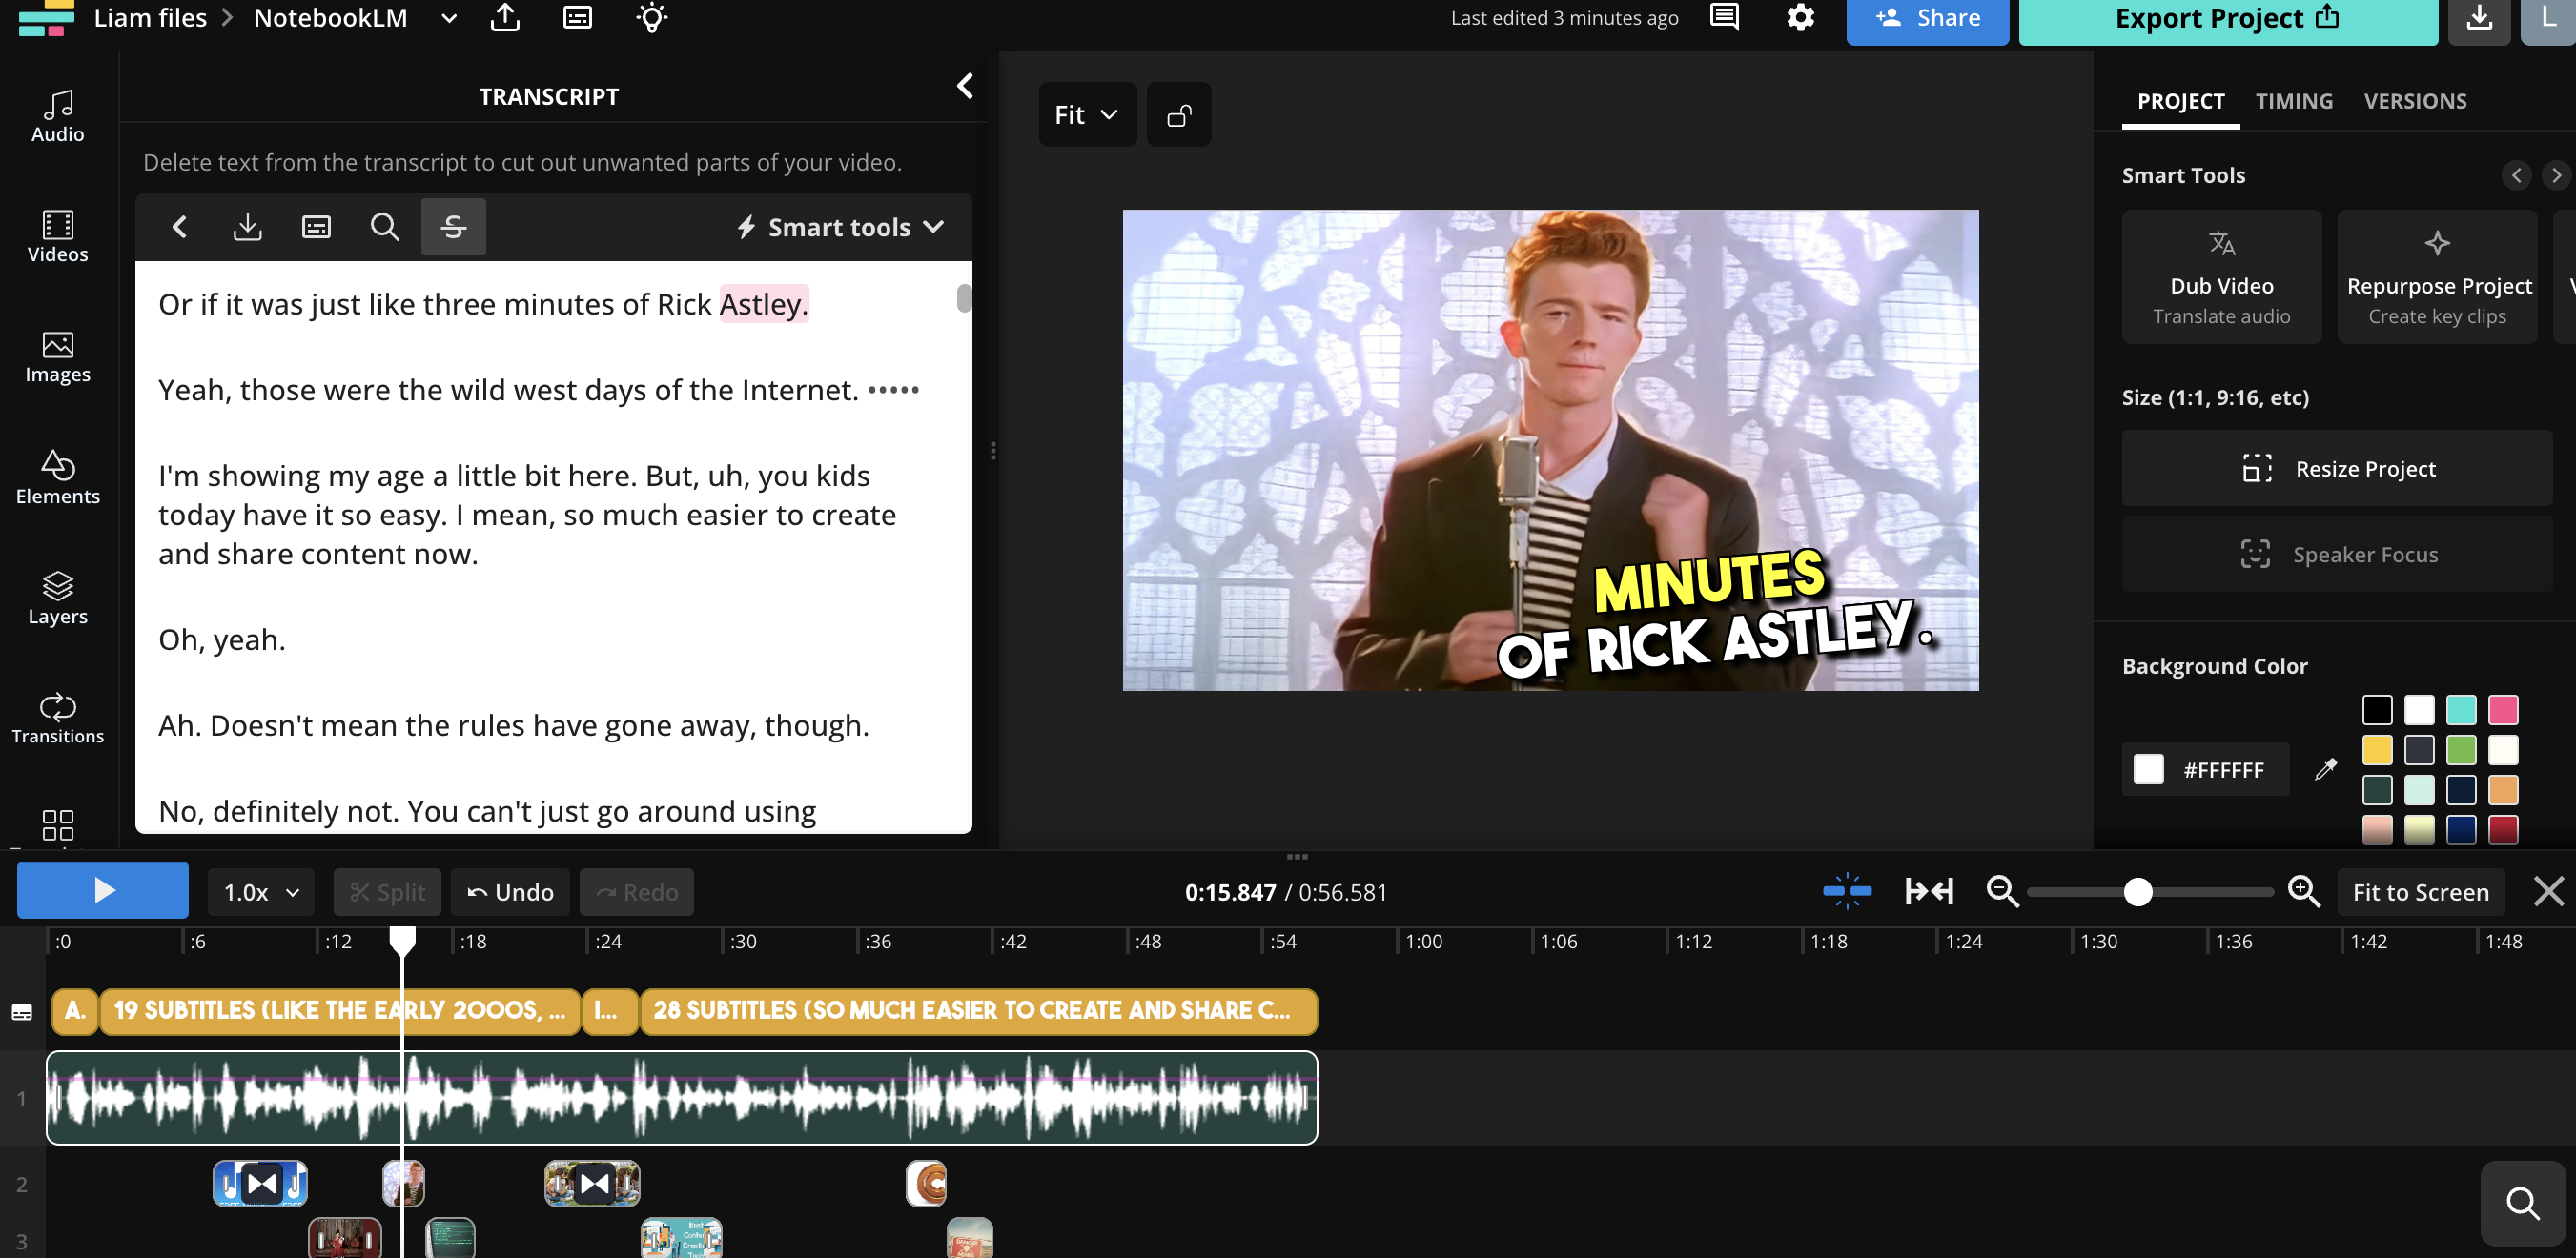Switch to the VERSIONS tab
Viewport: 2576px width, 1258px height.
point(2415,100)
